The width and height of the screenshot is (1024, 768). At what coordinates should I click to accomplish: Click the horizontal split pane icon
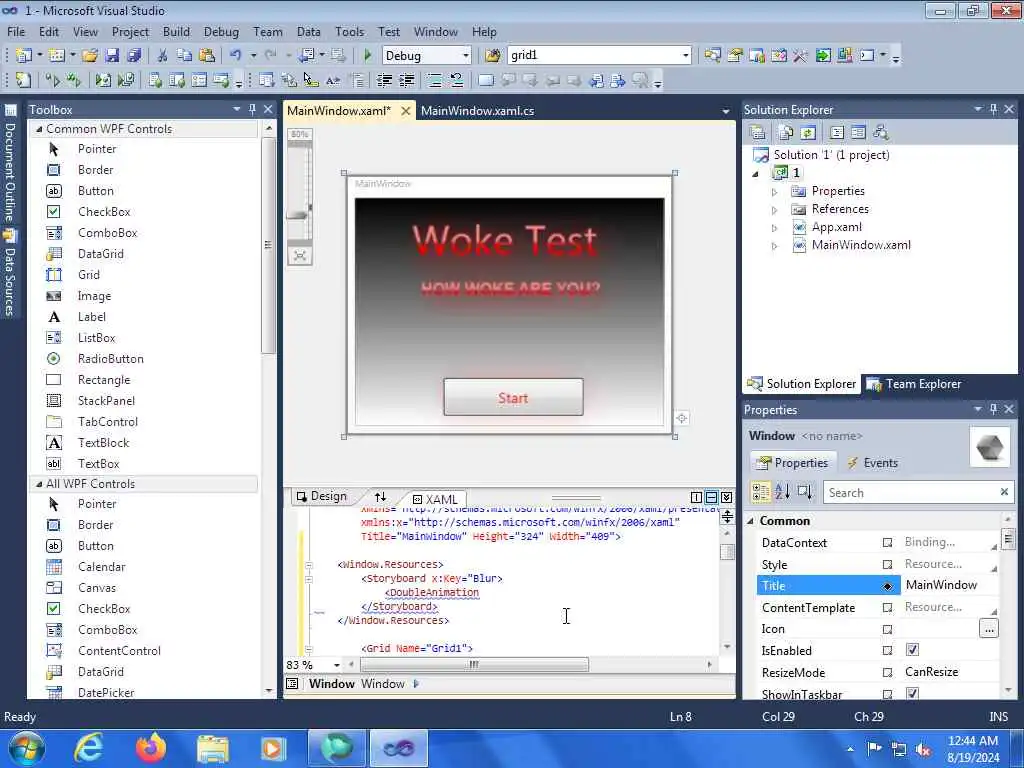click(711, 498)
